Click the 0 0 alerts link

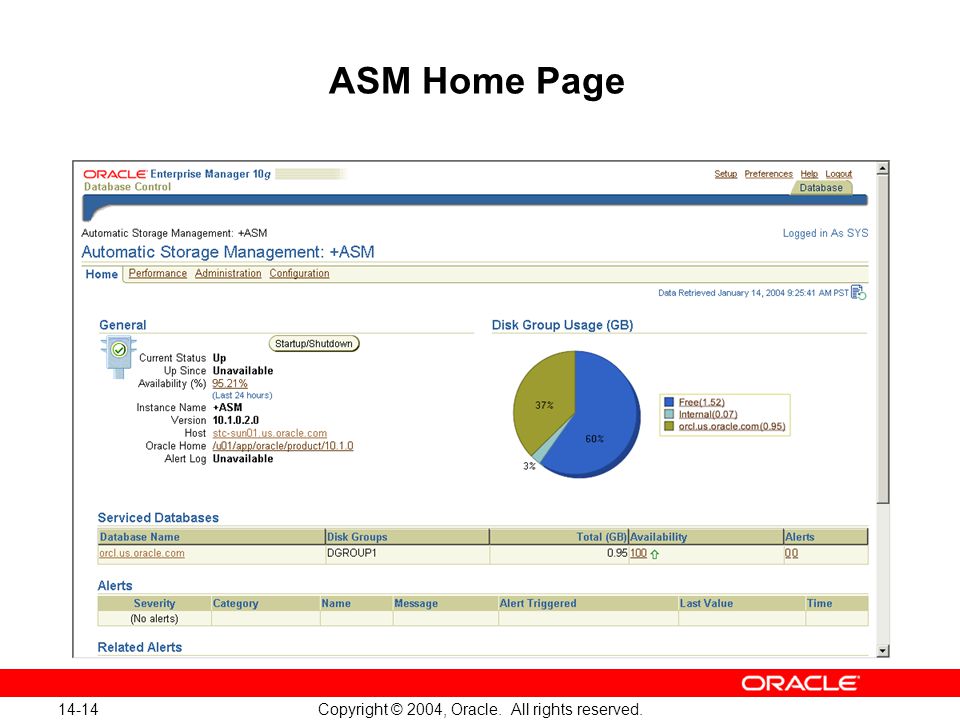[791, 553]
